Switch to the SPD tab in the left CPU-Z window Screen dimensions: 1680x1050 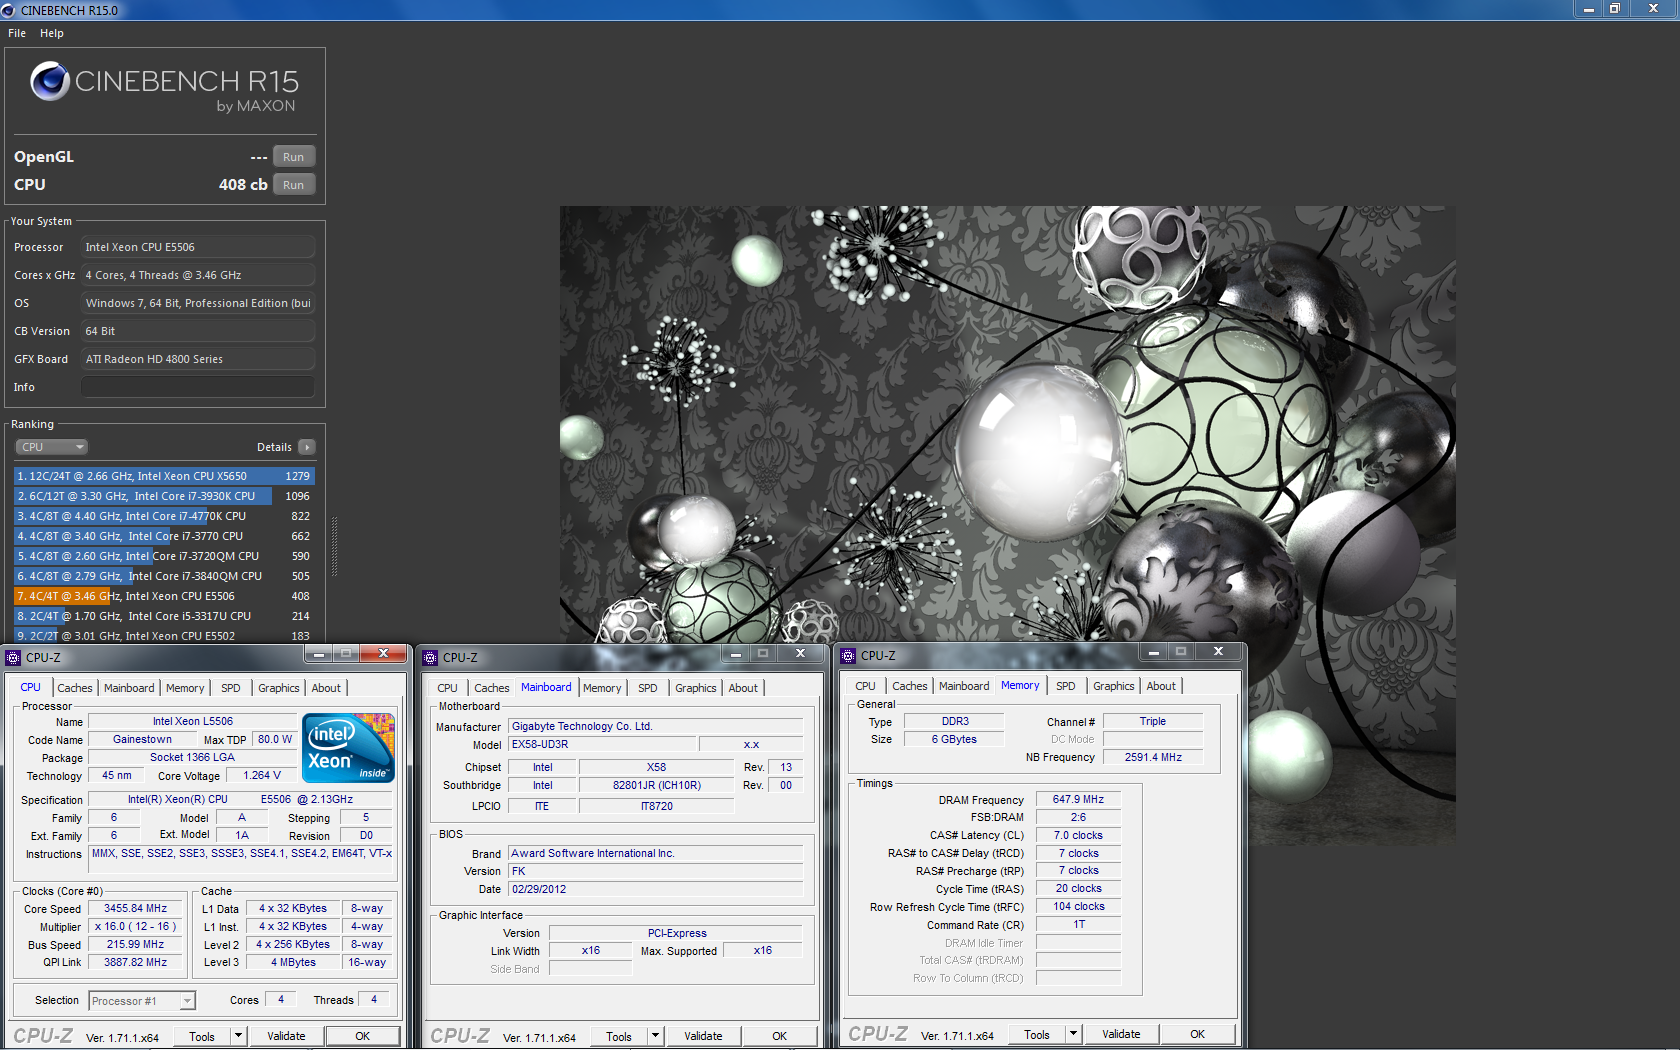[231, 688]
